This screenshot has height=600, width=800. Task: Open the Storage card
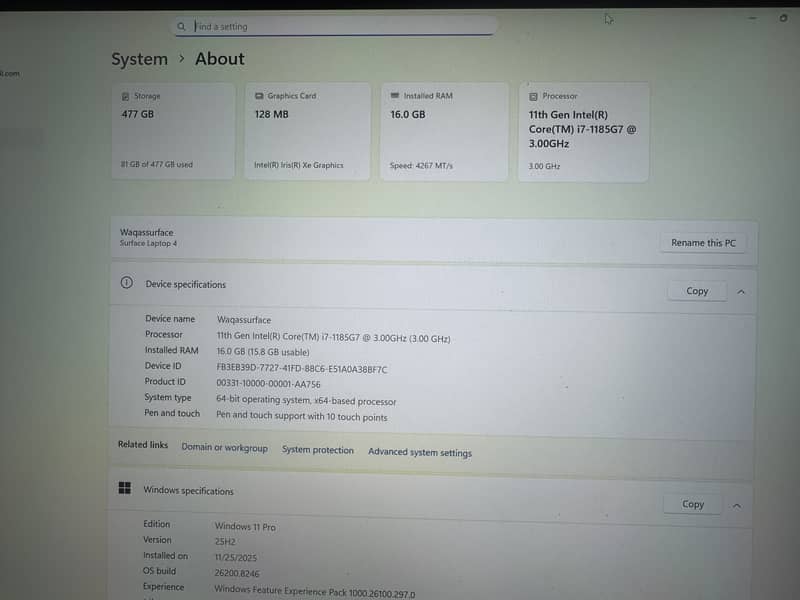[173, 131]
